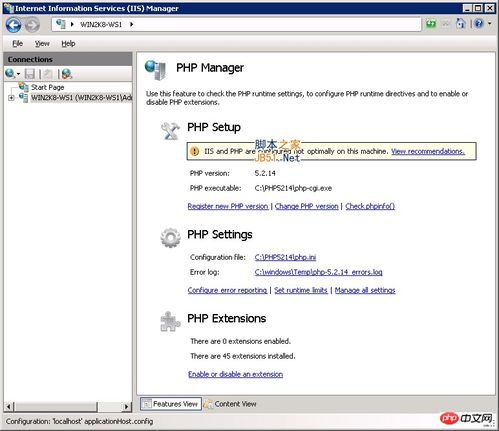Click the Connections pane horizontal scrollbar right arrow
Screen dimensions: 499x431
click(126, 406)
